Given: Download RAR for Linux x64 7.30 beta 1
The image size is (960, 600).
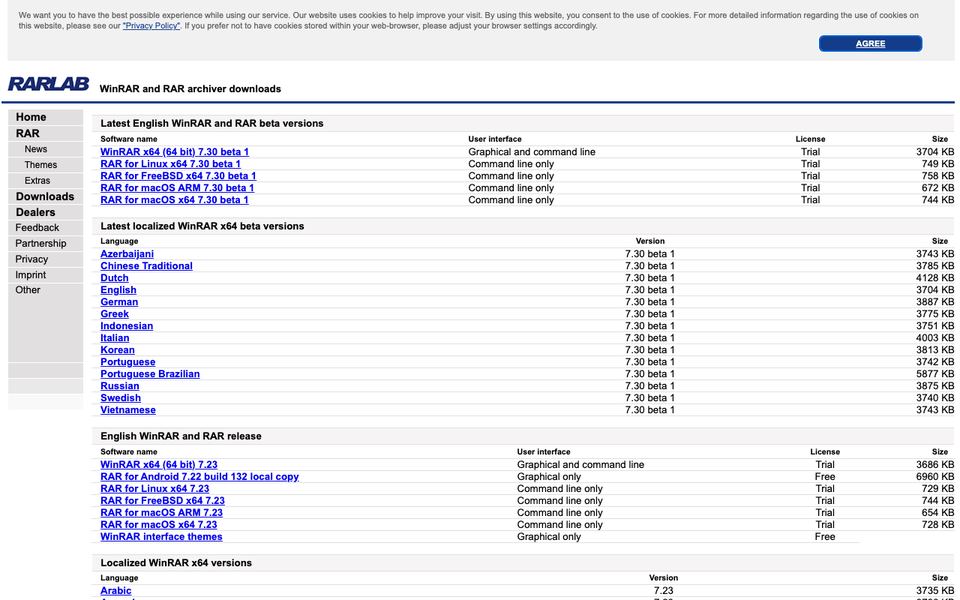Looking at the screenshot, I should [x=170, y=164].
